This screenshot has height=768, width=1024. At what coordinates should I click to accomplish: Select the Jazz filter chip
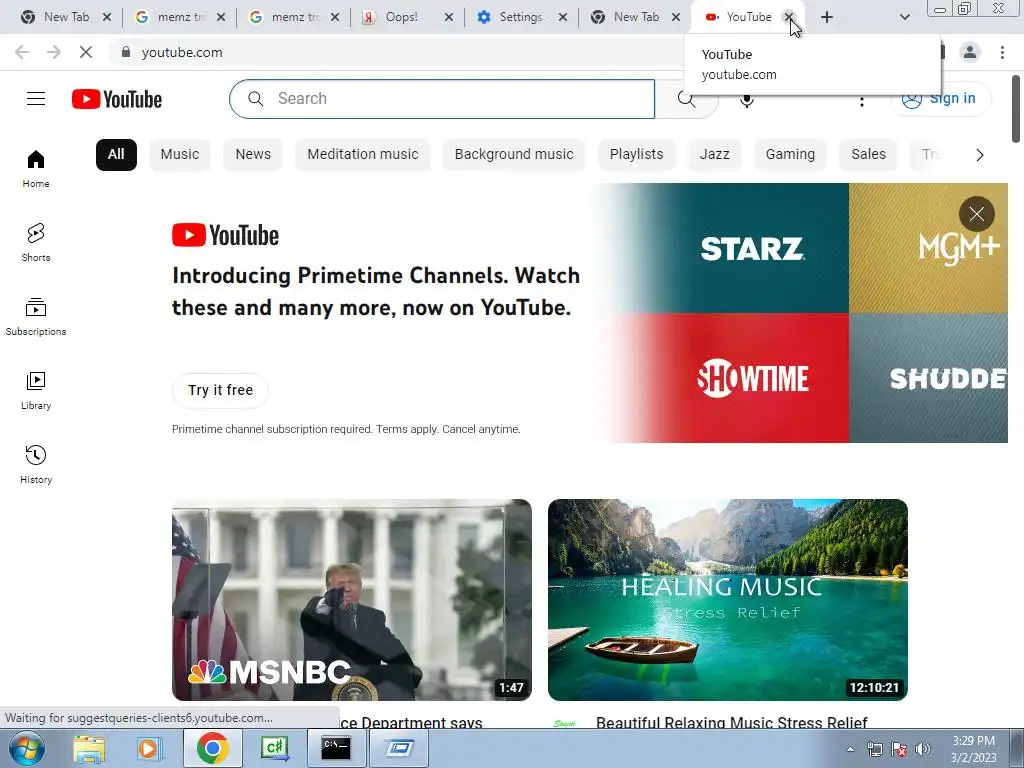click(714, 155)
